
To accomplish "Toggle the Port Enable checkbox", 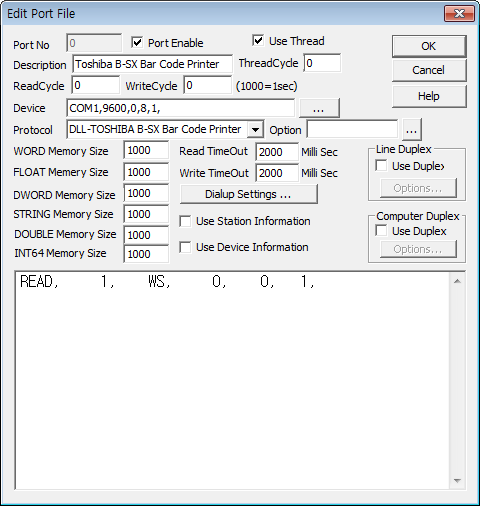I will coord(137,43).
